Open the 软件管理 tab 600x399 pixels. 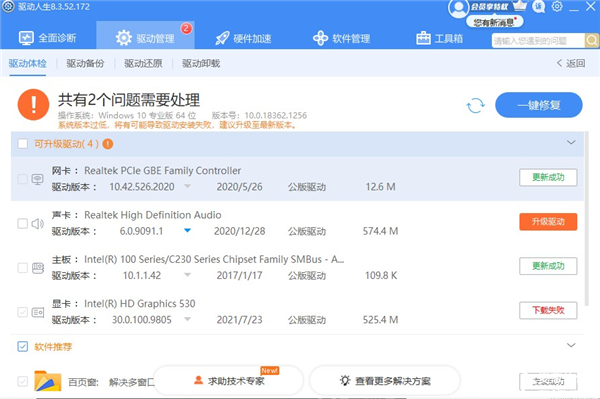click(341, 39)
